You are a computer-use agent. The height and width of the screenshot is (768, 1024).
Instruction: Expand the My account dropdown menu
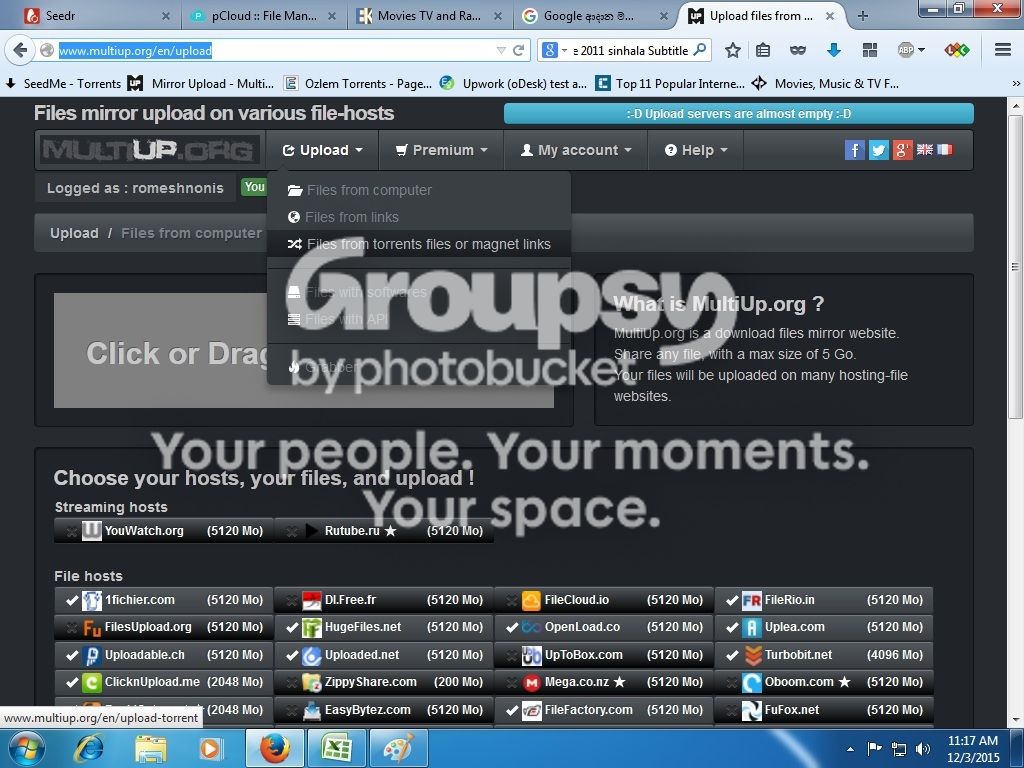(x=576, y=150)
